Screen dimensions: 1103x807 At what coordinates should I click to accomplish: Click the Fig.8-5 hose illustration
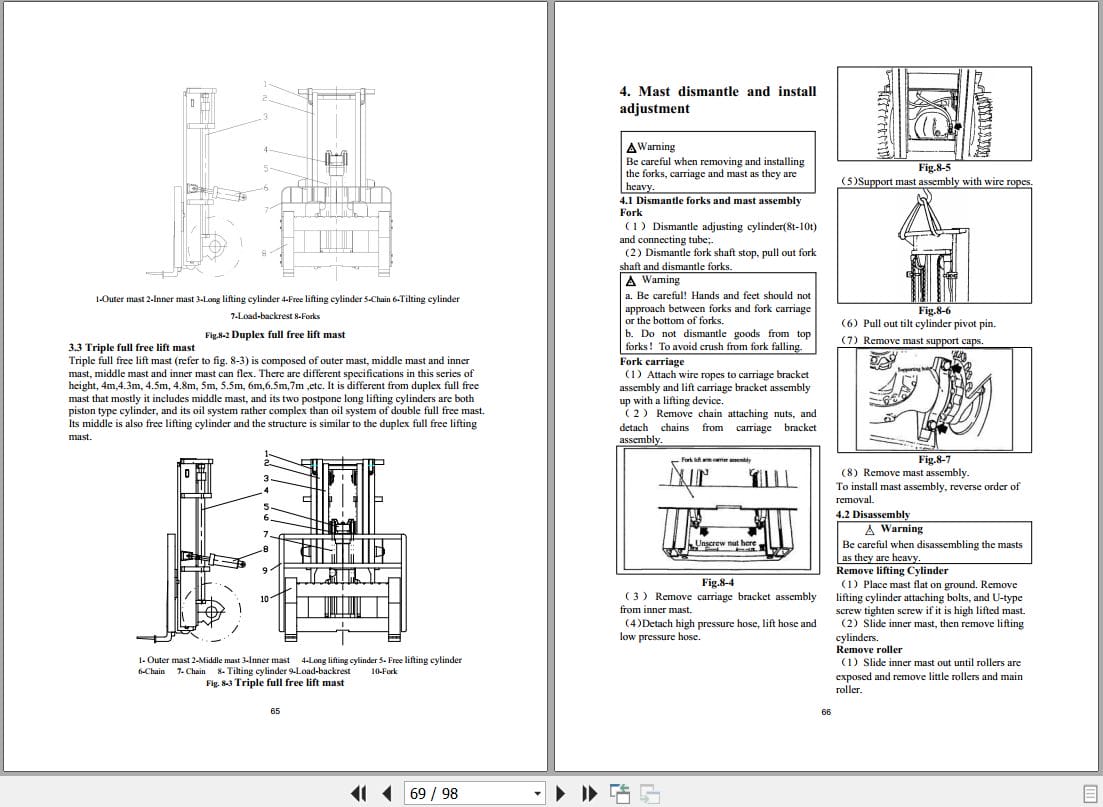pyautogui.click(x=934, y=113)
